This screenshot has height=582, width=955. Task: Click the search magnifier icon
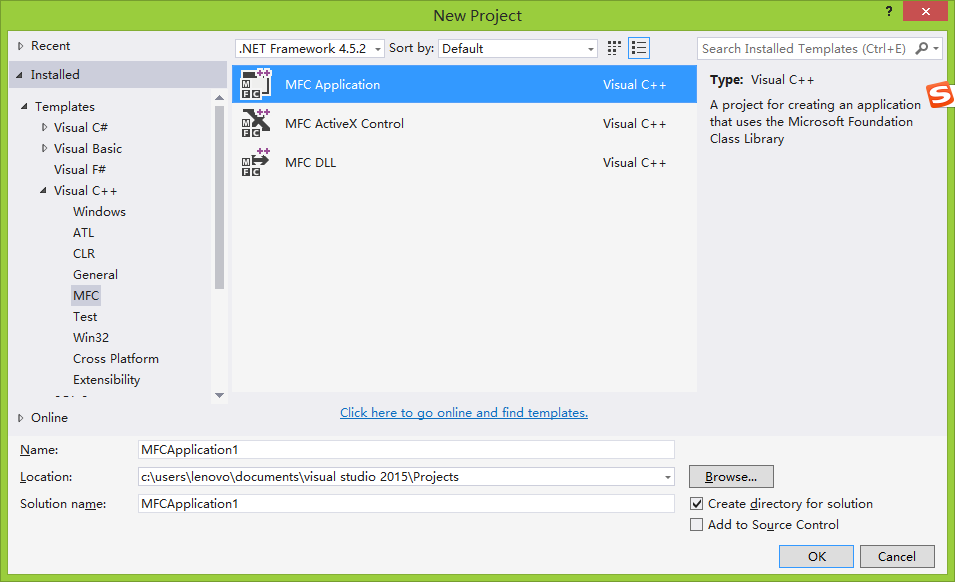[x=922, y=48]
